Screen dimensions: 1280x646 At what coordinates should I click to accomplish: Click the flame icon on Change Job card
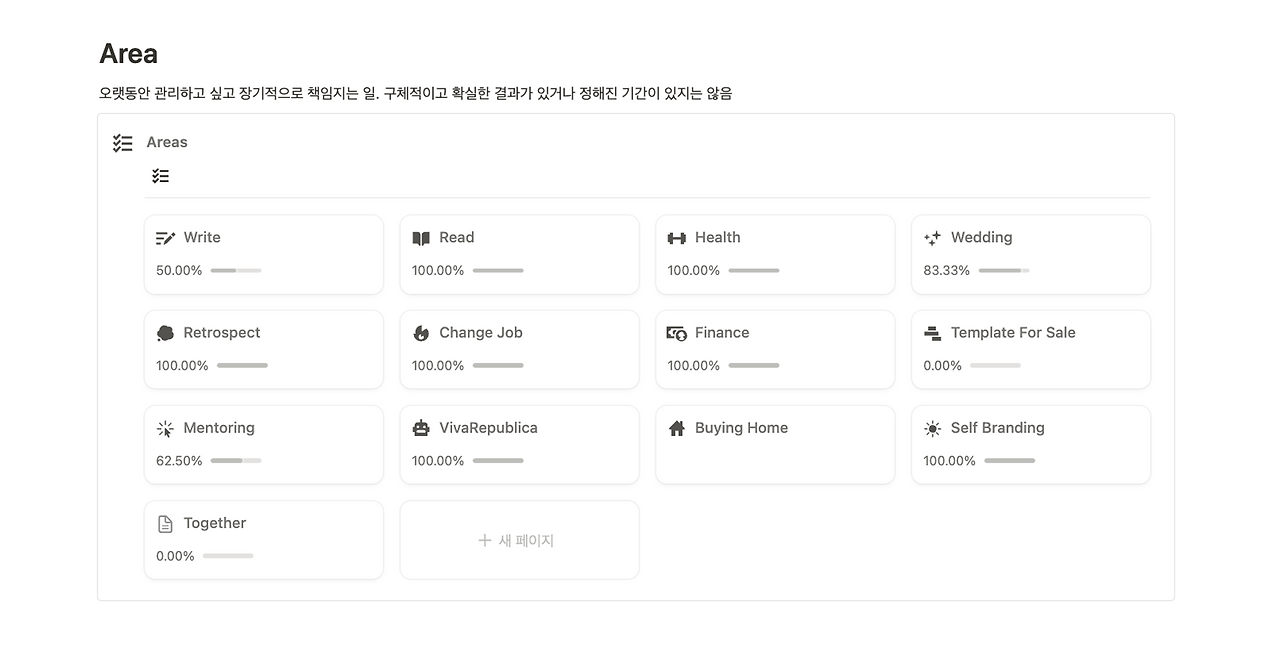pos(421,333)
